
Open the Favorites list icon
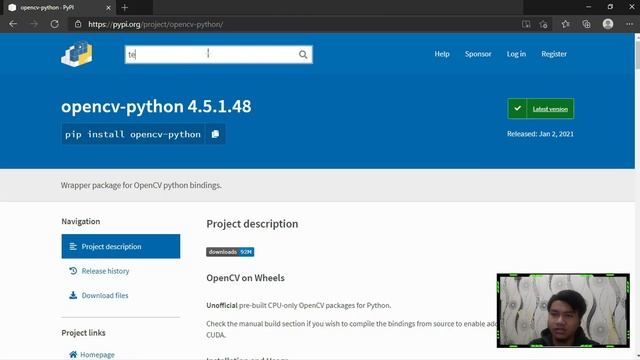point(565,24)
